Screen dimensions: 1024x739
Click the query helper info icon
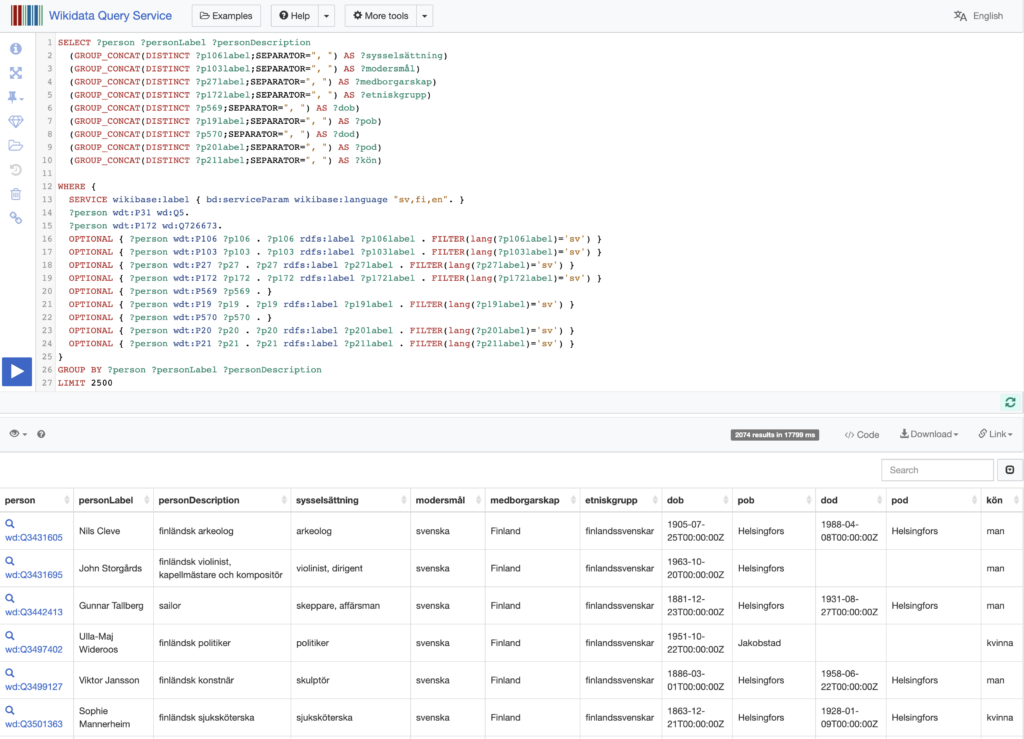(x=16, y=49)
